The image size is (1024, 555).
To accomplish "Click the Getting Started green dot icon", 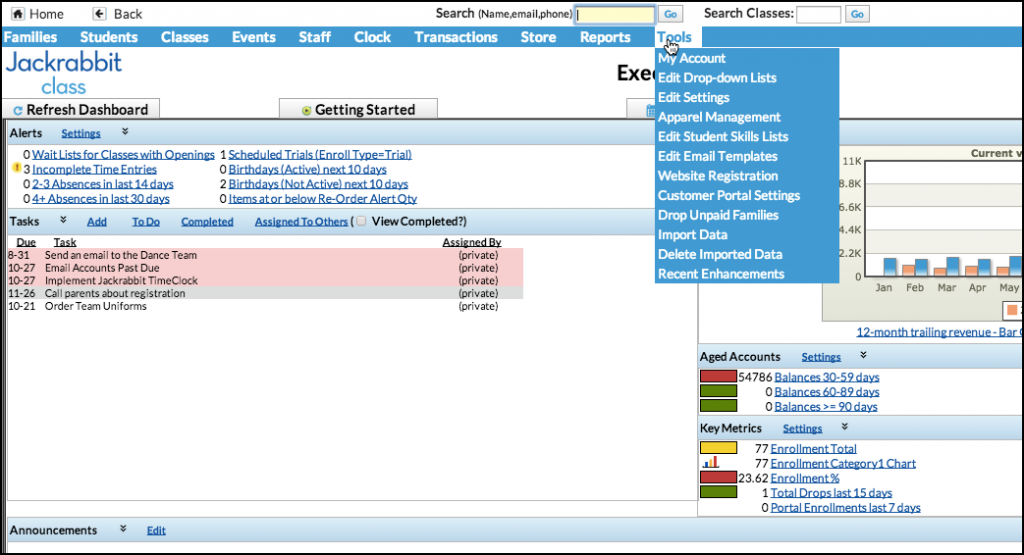I will (306, 110).
